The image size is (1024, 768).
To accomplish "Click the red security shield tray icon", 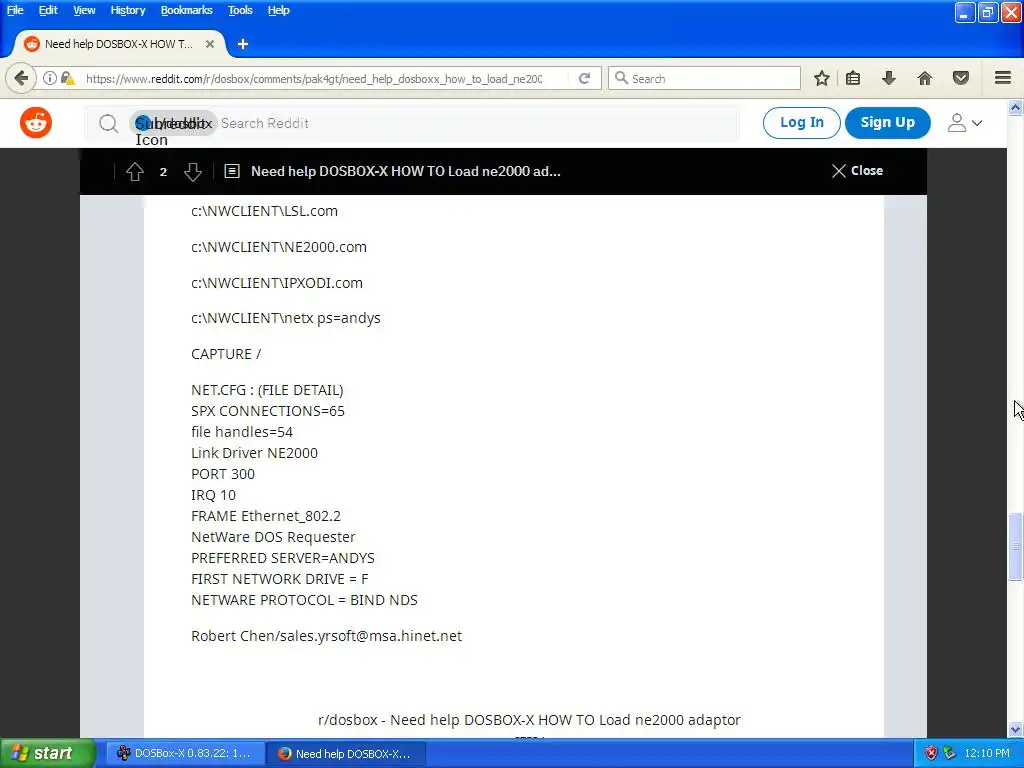I will coord(931,753).
